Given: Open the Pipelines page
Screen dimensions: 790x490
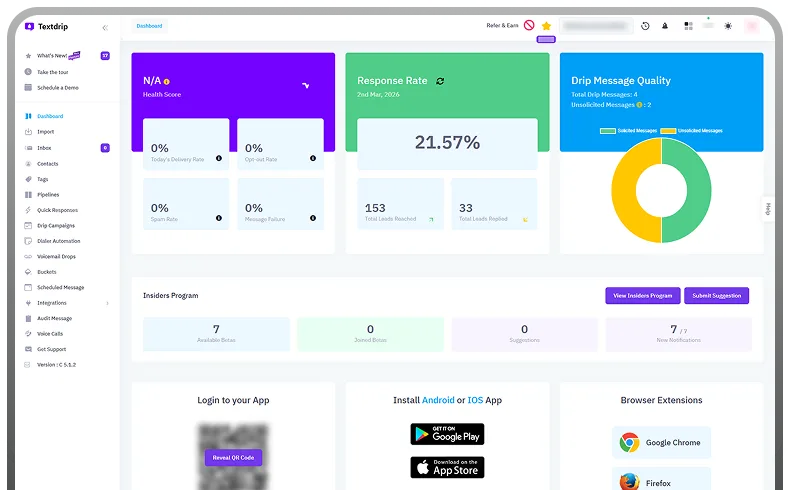Looking at the screenshot, I should coord(48,195).
